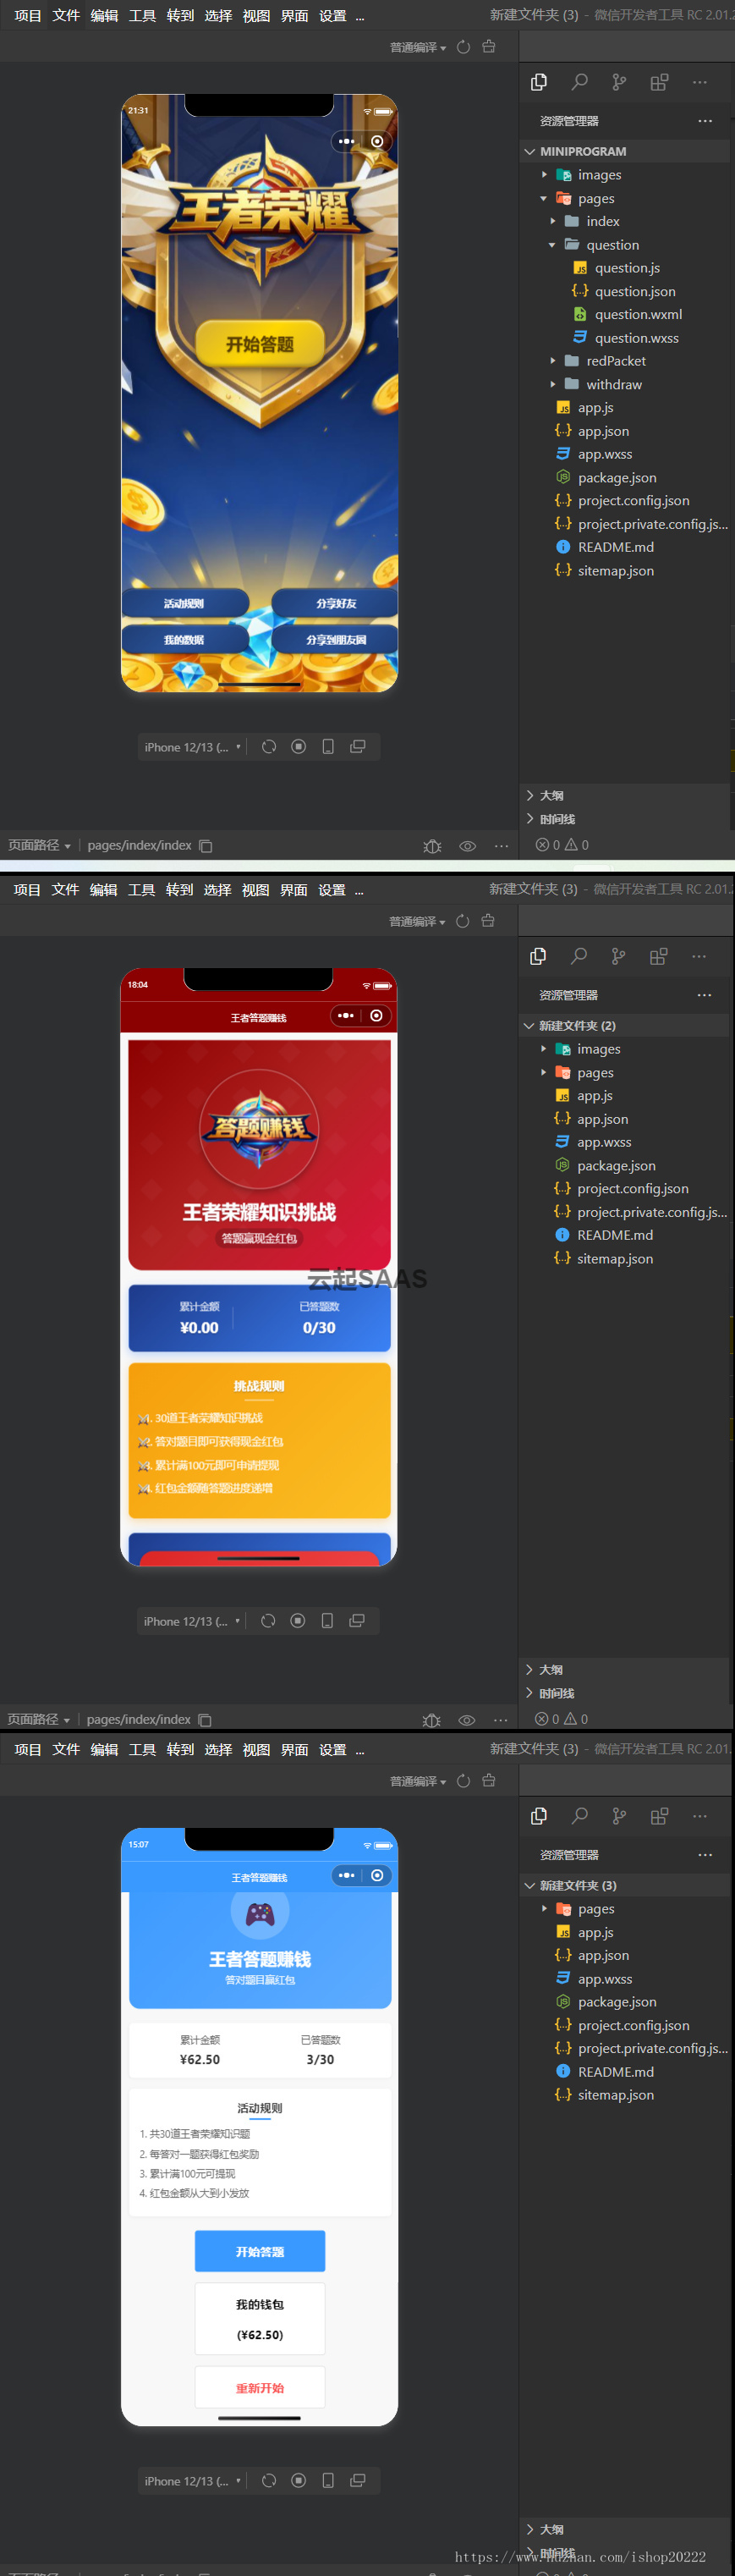
Task: Open package.json in MINIPROGRAM window
Action: [617, 477]
